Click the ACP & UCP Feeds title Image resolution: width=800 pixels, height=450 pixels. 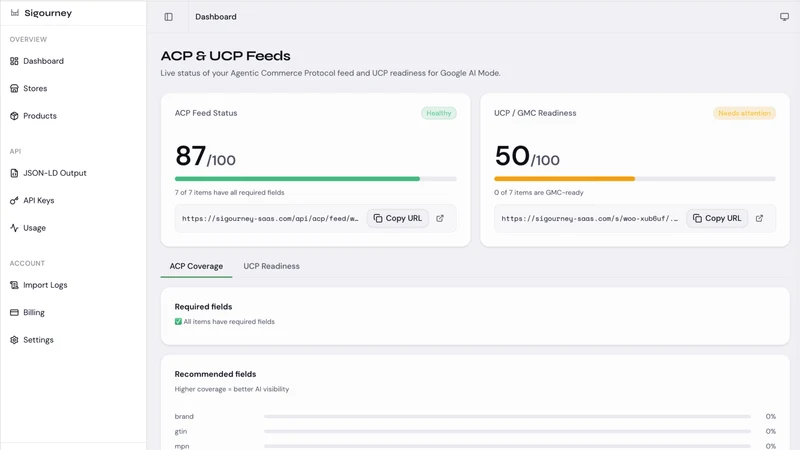(x=226, y=56)
